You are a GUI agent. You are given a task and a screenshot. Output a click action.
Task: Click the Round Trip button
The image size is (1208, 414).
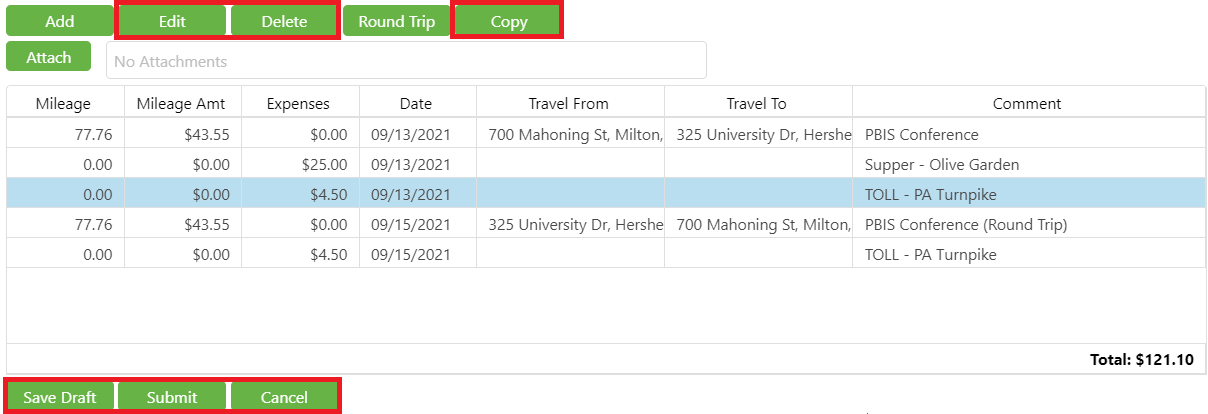tap(397, 21)
